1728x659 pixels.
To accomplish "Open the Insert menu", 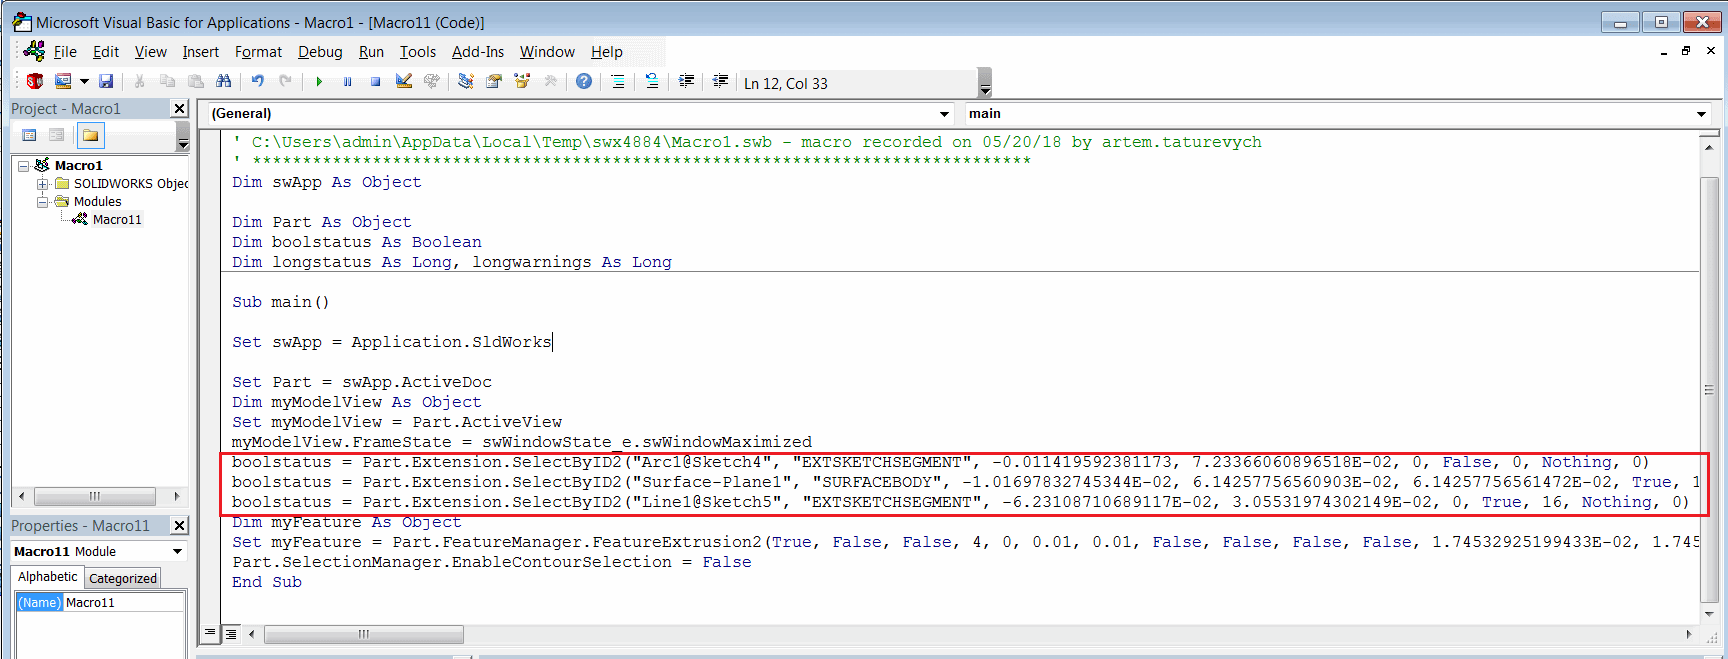I will pyautogui.click(x=200, y=52).
